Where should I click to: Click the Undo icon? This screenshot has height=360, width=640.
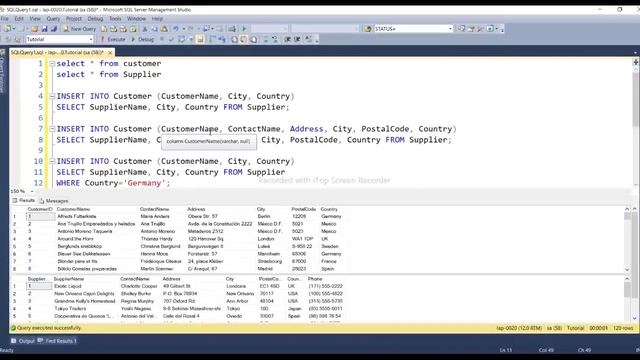[x=176, y=29]
